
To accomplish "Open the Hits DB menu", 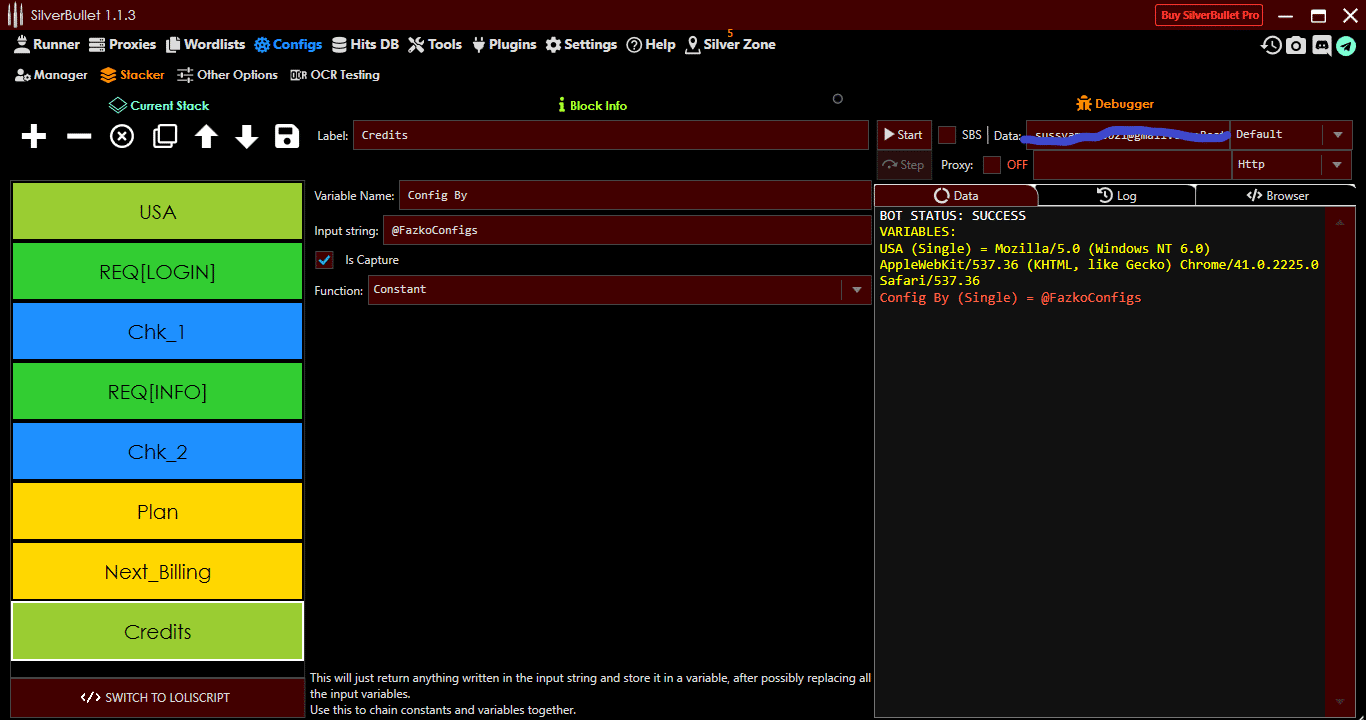I will (x=366, y=44).
